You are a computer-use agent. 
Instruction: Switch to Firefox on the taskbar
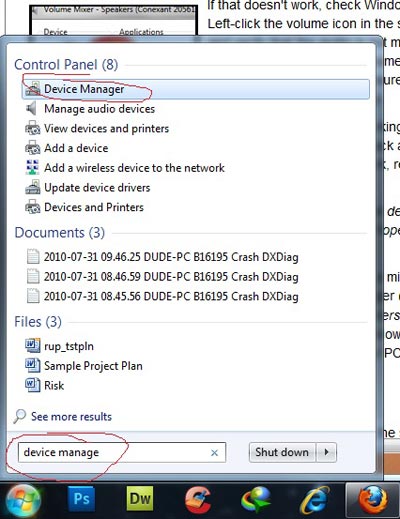tap(373, 499)
